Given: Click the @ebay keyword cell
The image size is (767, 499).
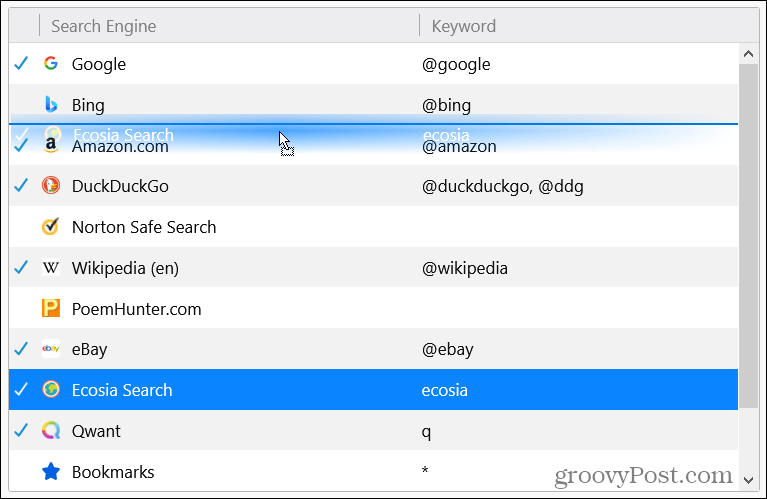Looking at the screenshot, I should pyautogui.click(x=448, y=349).
